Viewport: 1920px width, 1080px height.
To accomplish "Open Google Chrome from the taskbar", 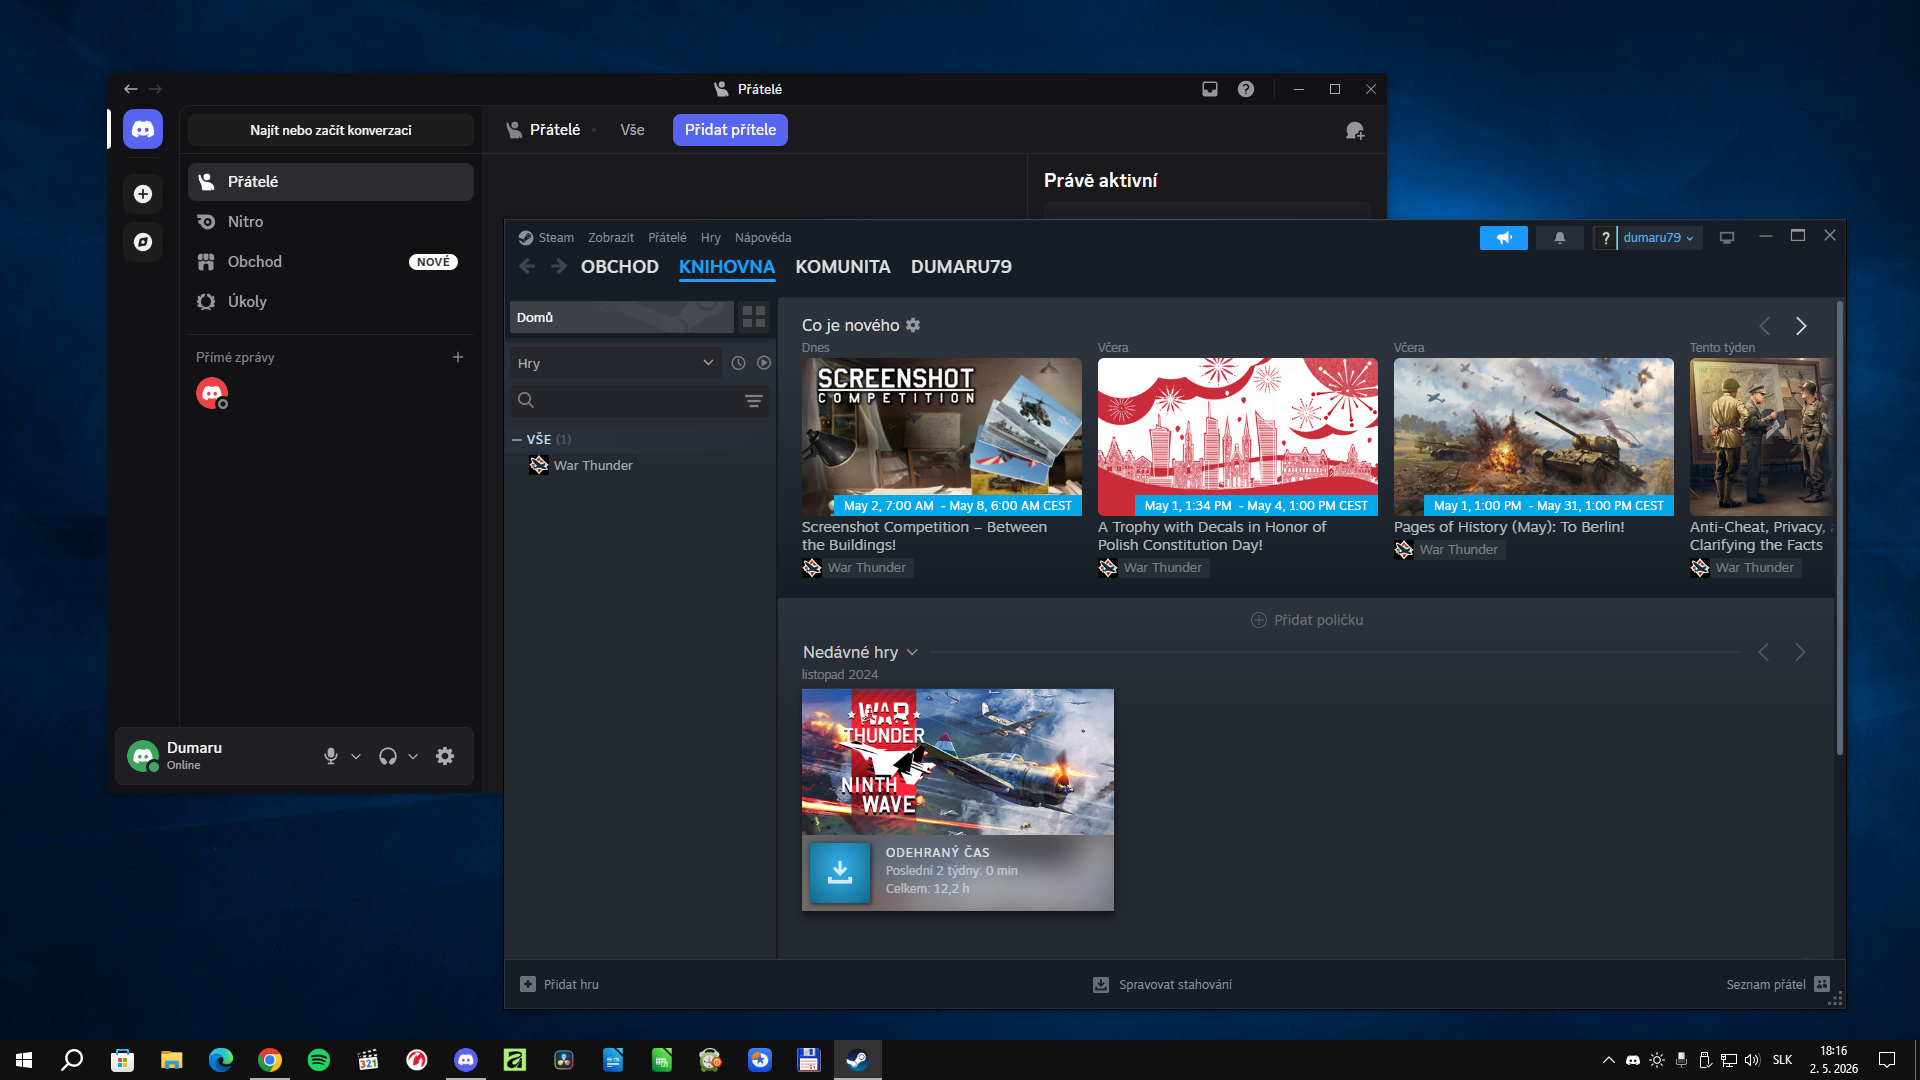I will pyautogui.click(x=270, y=1060).
